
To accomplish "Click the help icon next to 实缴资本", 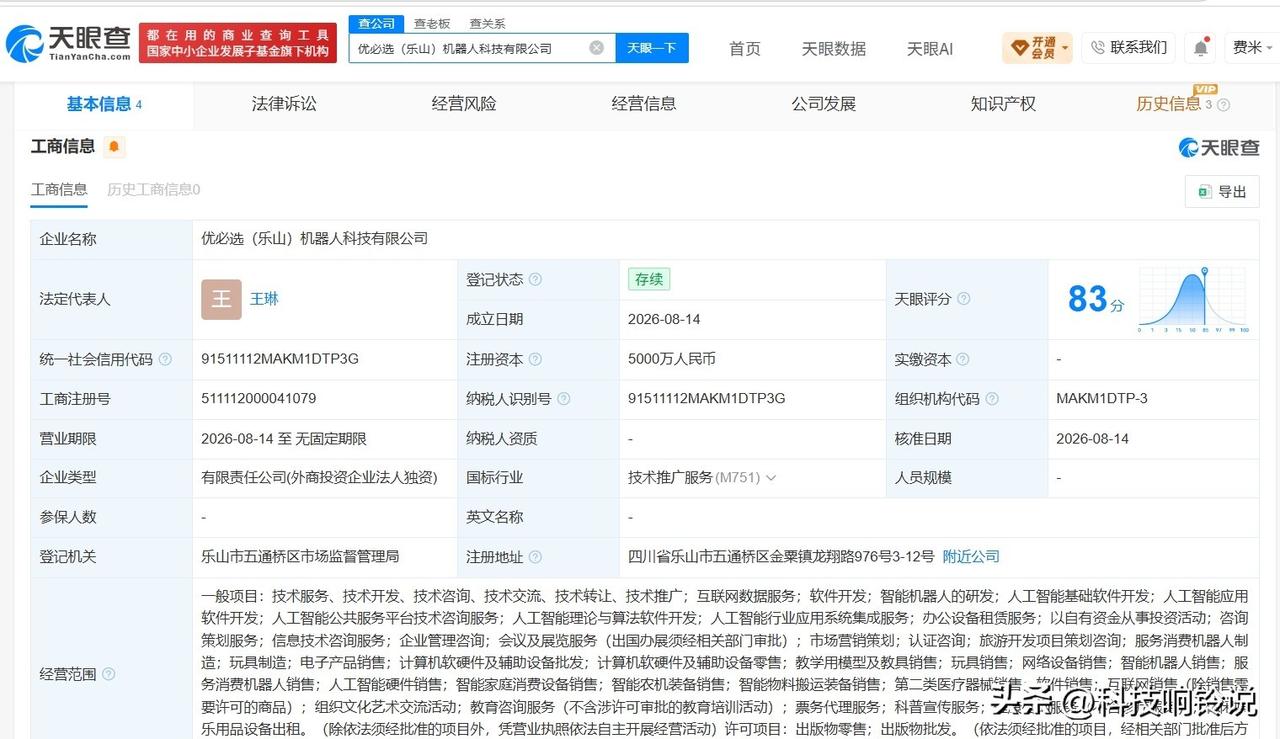I will (x=963, y=359).
